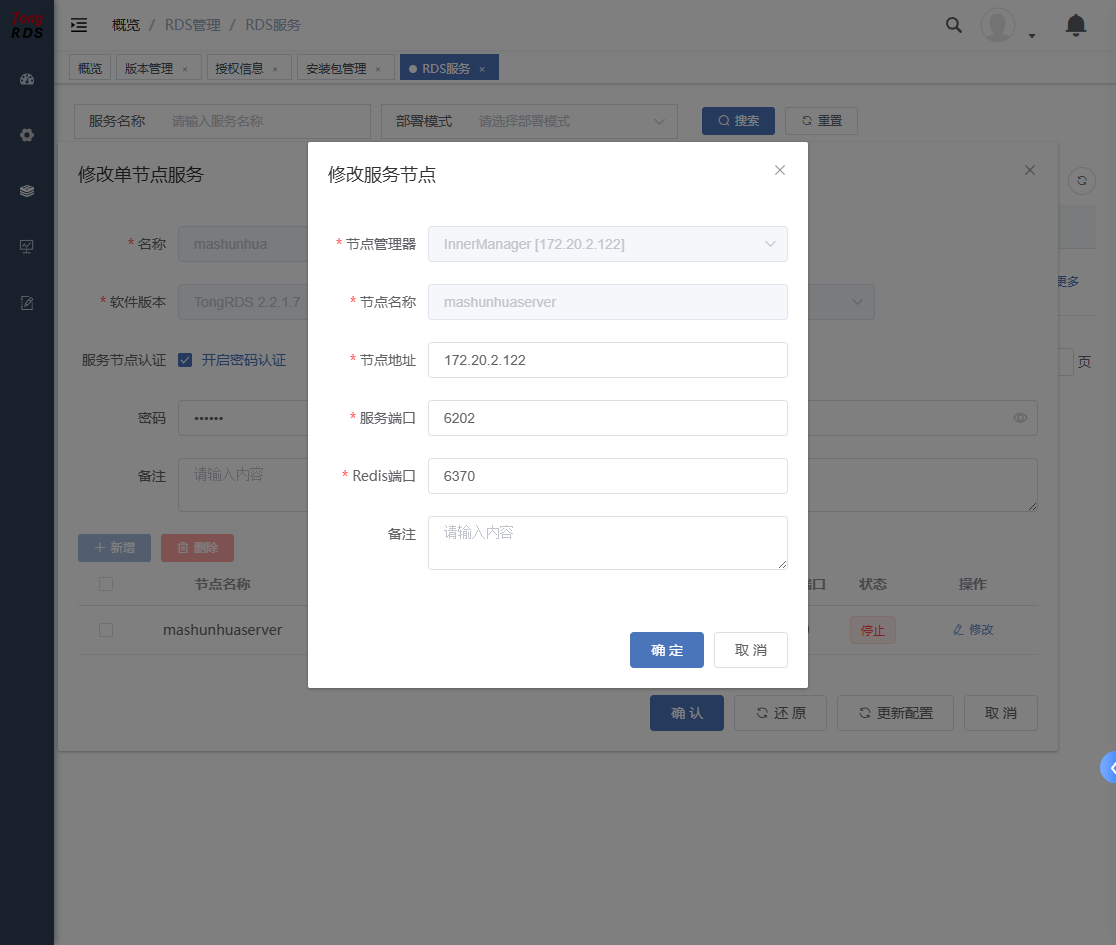Viewport: 1116px width, 945px height.
Task: Click the 删除 node button
Action: coord(197,548)
